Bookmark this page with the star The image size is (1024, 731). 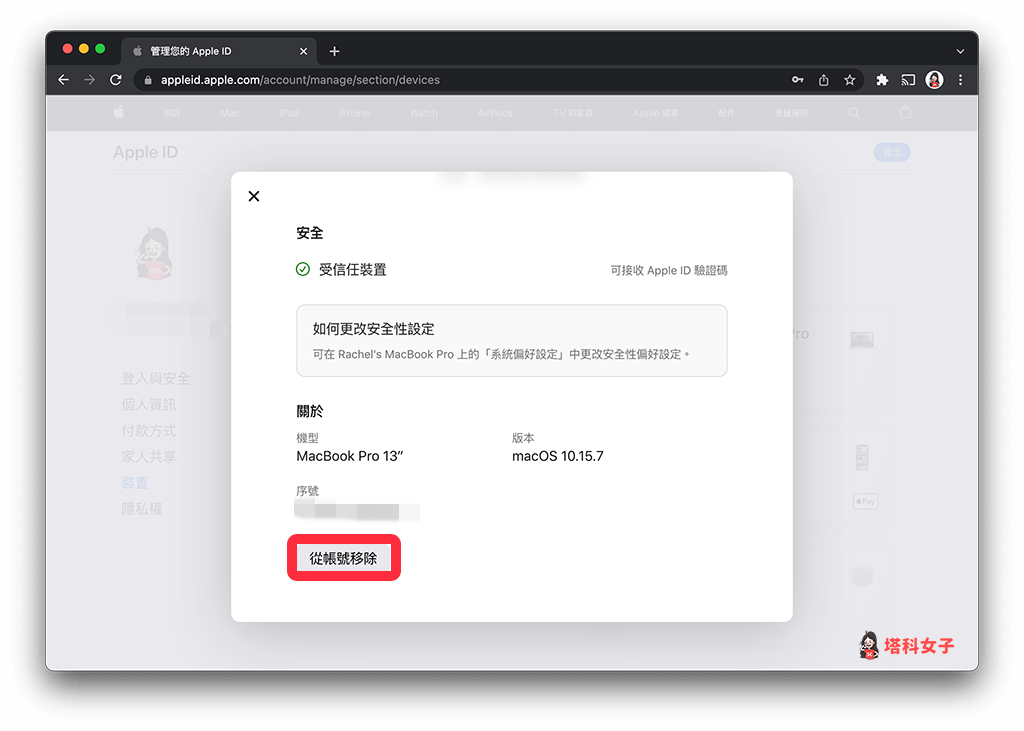click(850, 80)
